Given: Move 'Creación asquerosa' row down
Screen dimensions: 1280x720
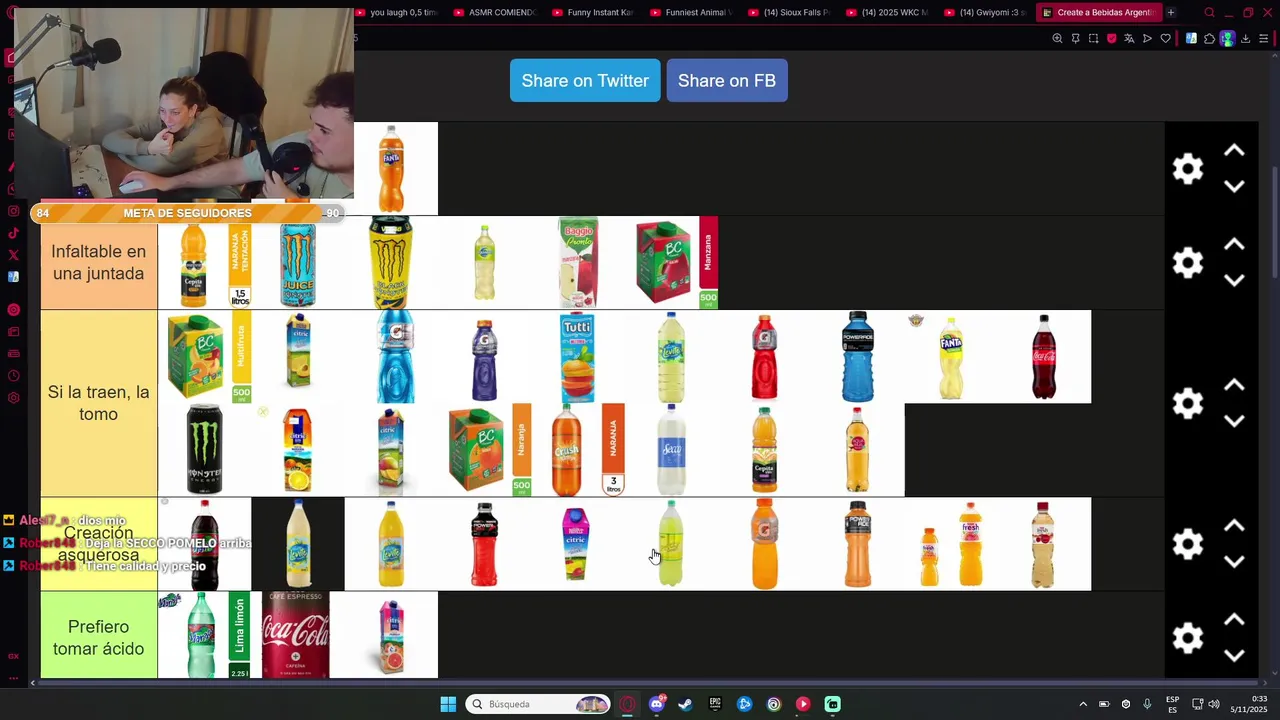Looking at the screenshot, I should coord(1234,562).
